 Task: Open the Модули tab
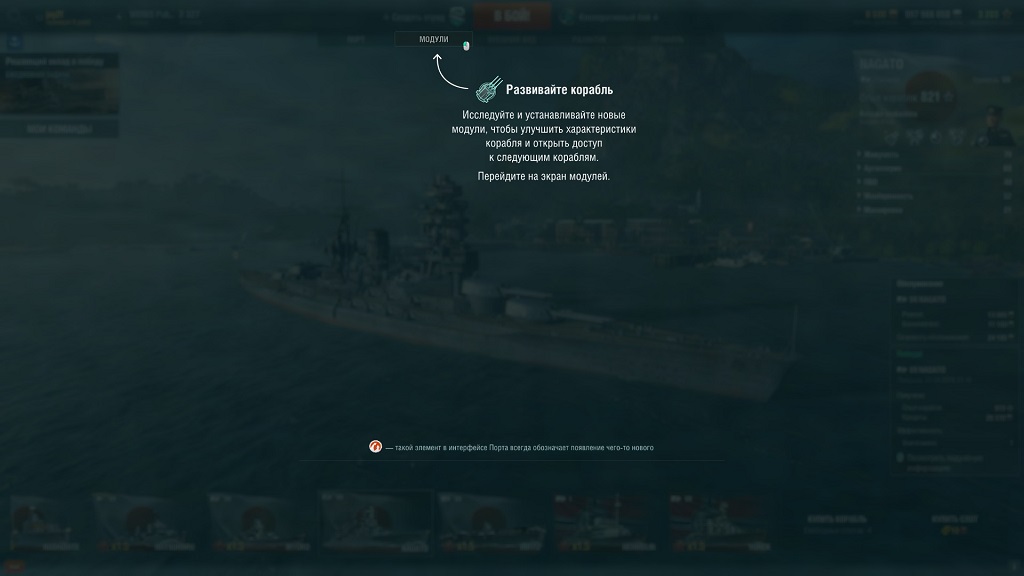434,39
